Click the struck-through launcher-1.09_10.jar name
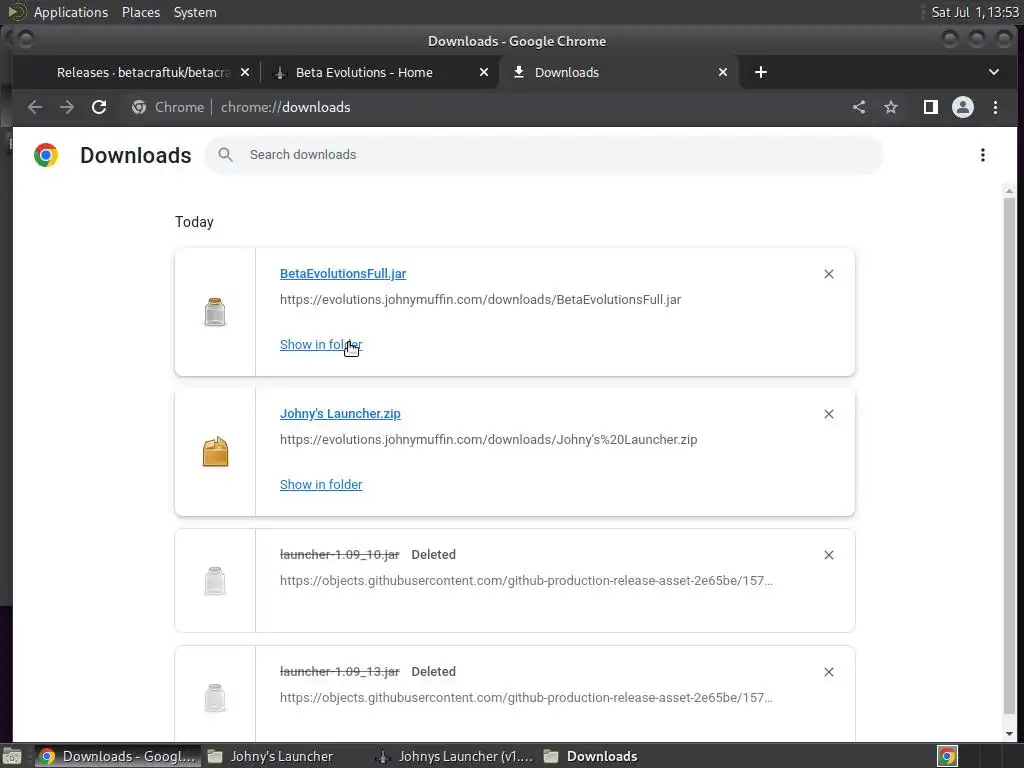 (x=340, y=554)
